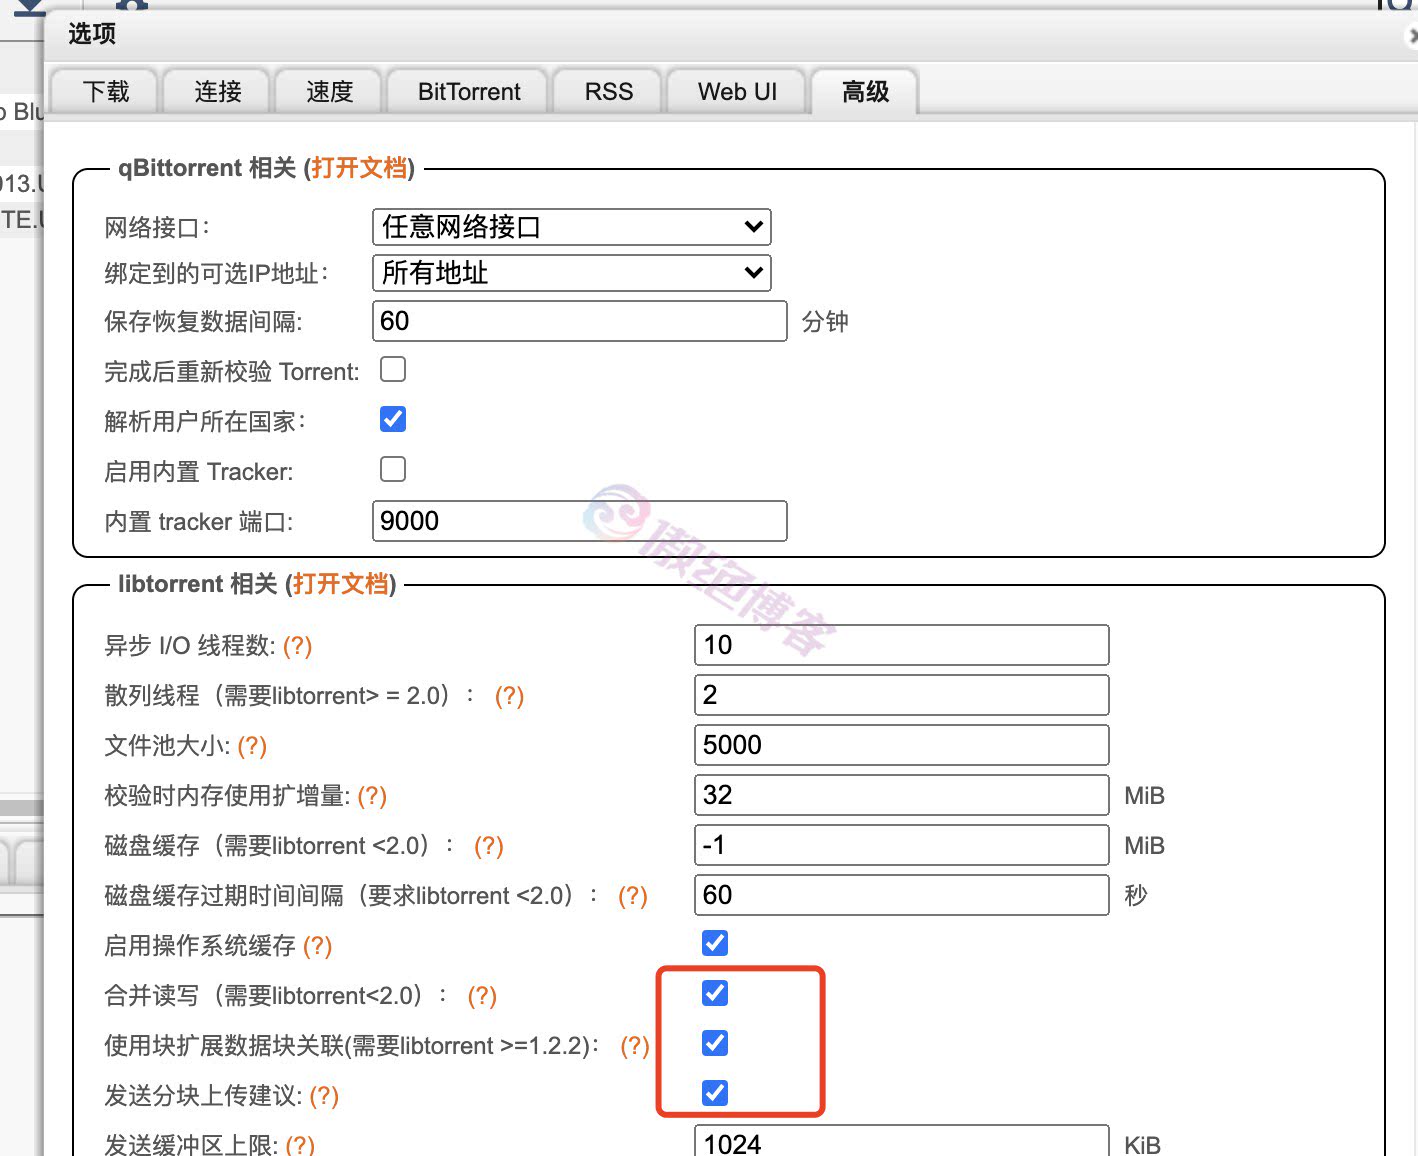Viewport: 1418px width, 1156px height.
Task: Enable 完成后重新校验 Torrent checkbox
Action: pyautogui.click(x=392, y=369)
